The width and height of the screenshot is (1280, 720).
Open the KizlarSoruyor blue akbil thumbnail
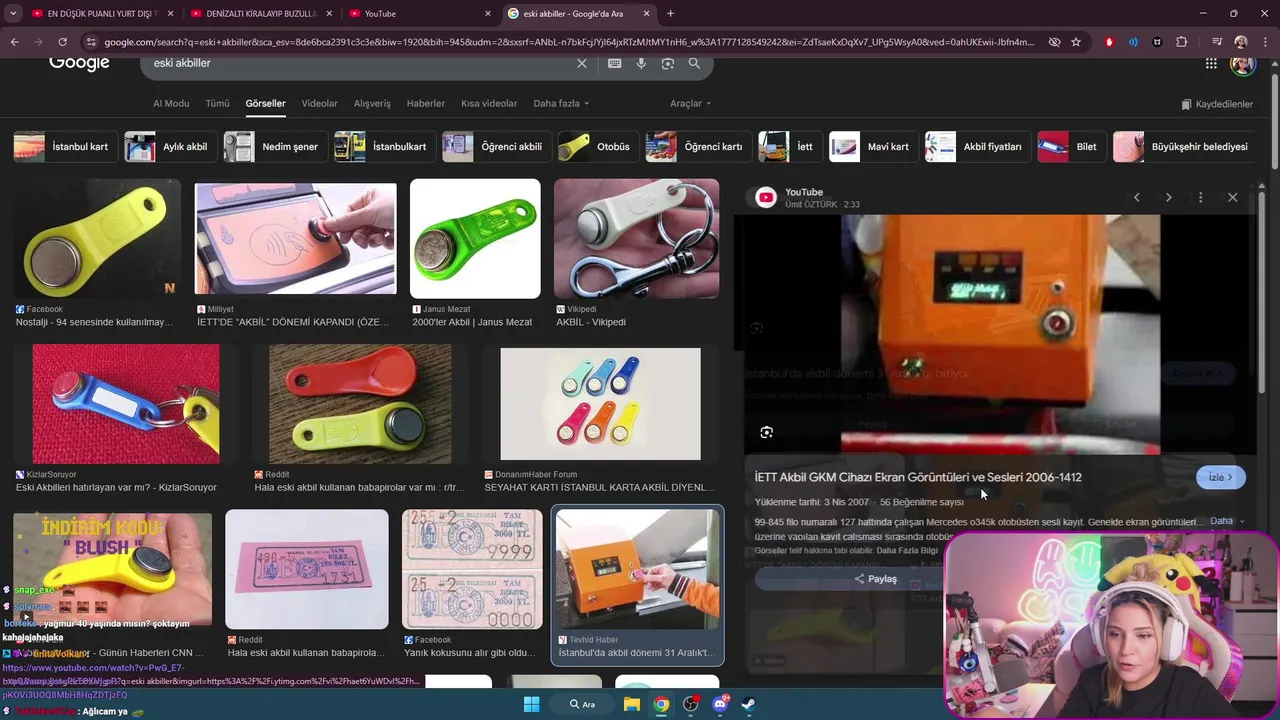pyautogui.click(x=126, y=404)
